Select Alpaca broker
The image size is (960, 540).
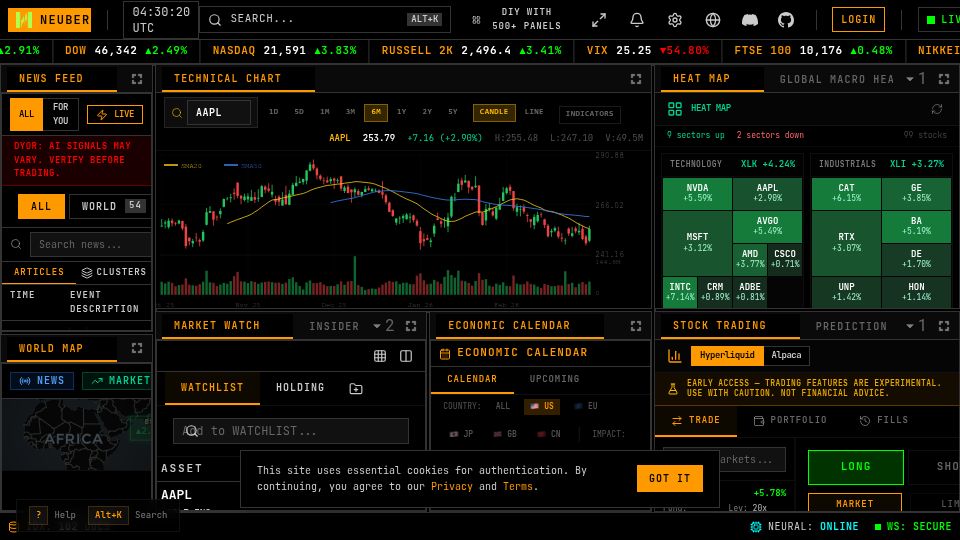click(786, 355)
